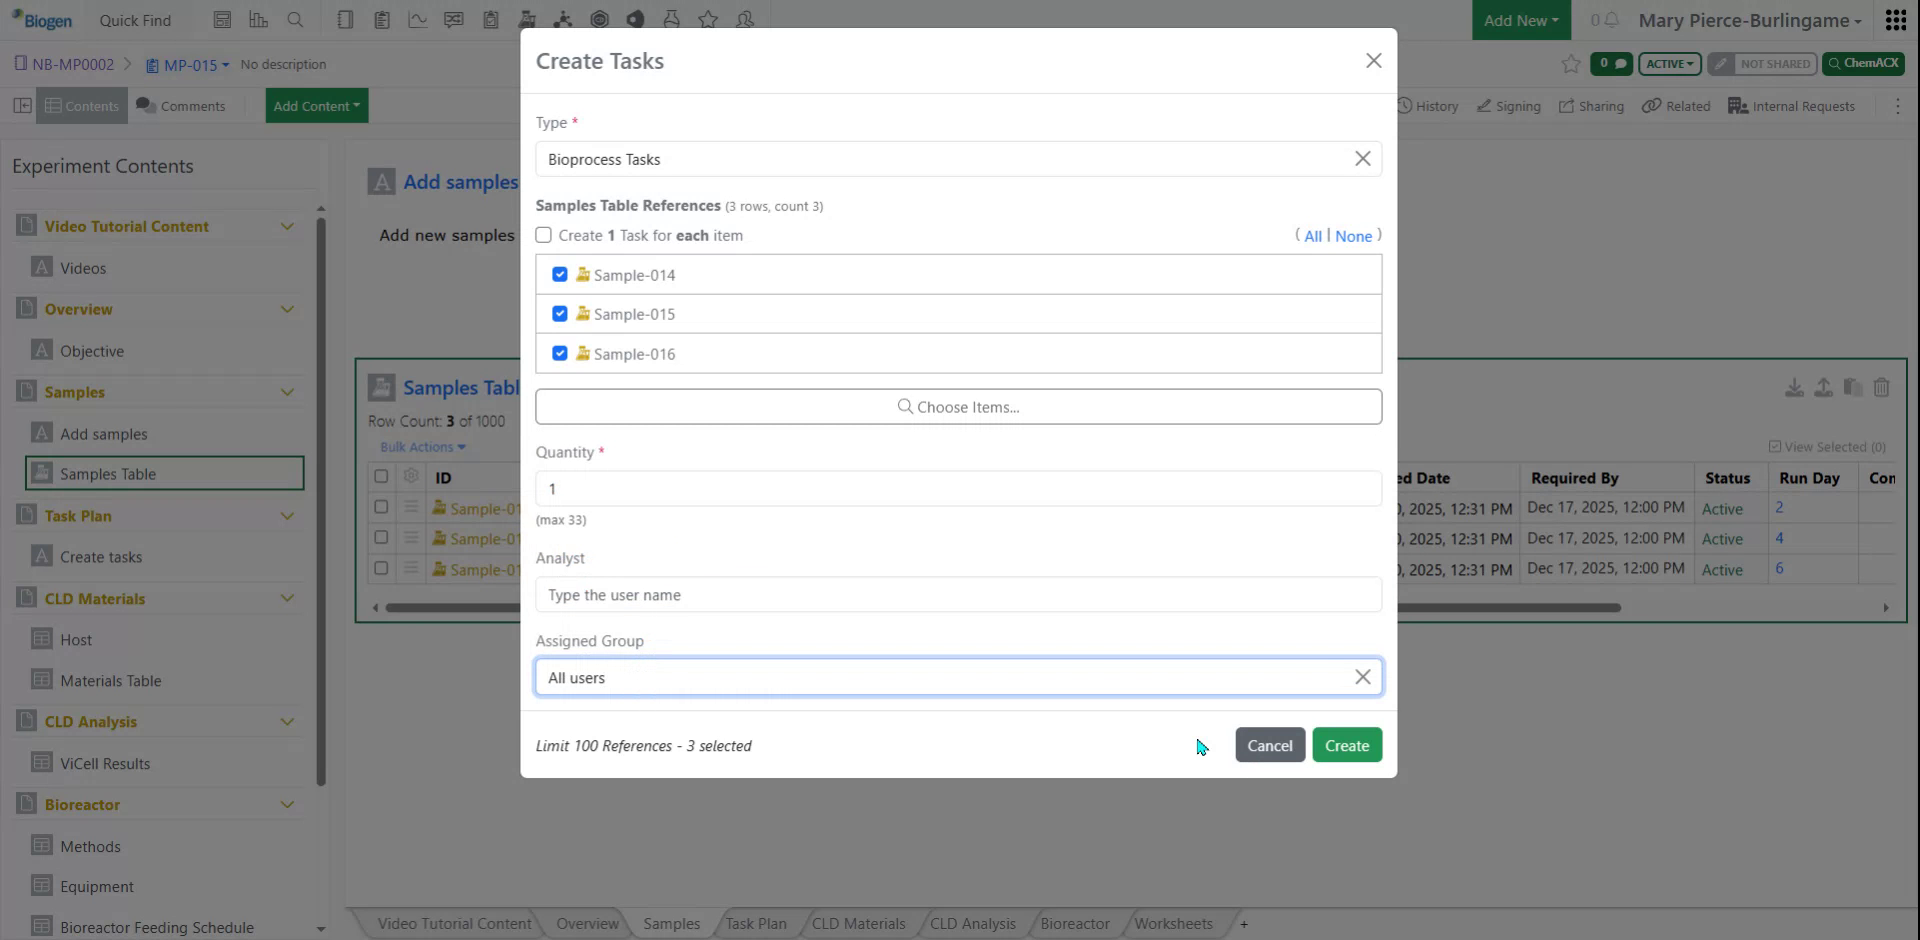Open the notebook icon in the top toolbar
Viewport: 1920px width, 940px height.
pos(345,19)
